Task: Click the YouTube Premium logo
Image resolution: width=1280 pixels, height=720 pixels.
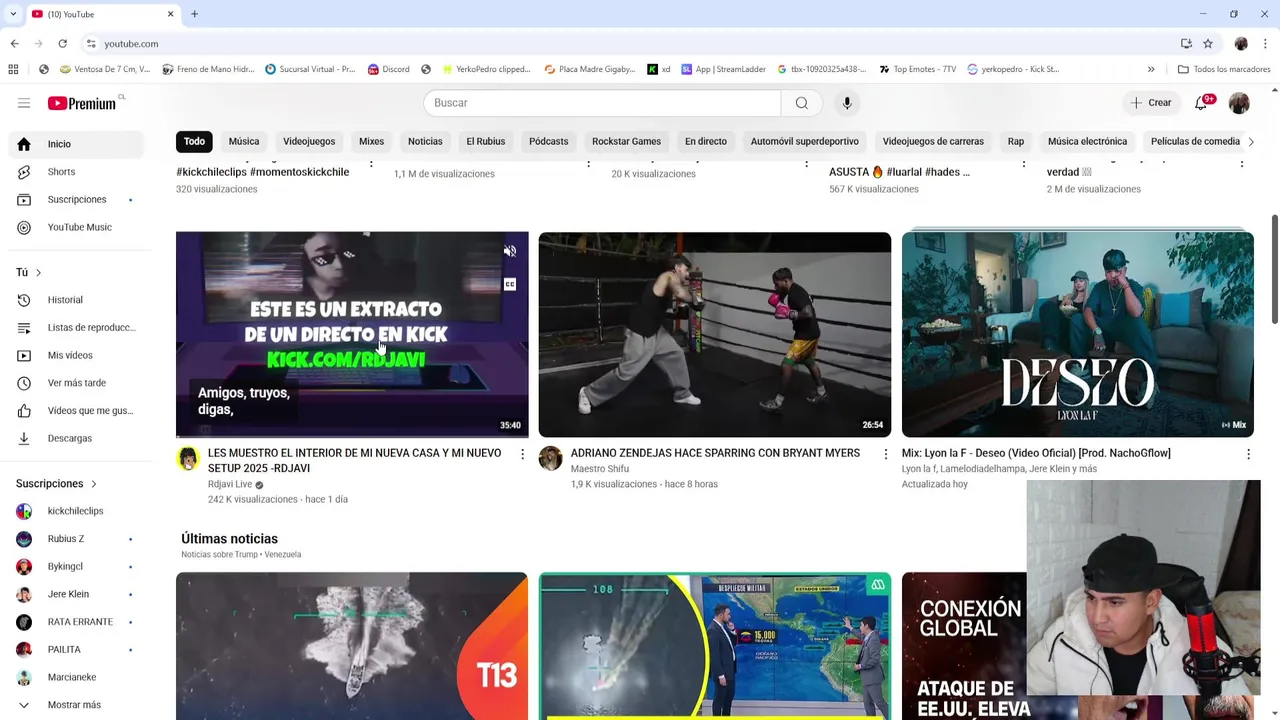Action: click(x=84, y=103)
